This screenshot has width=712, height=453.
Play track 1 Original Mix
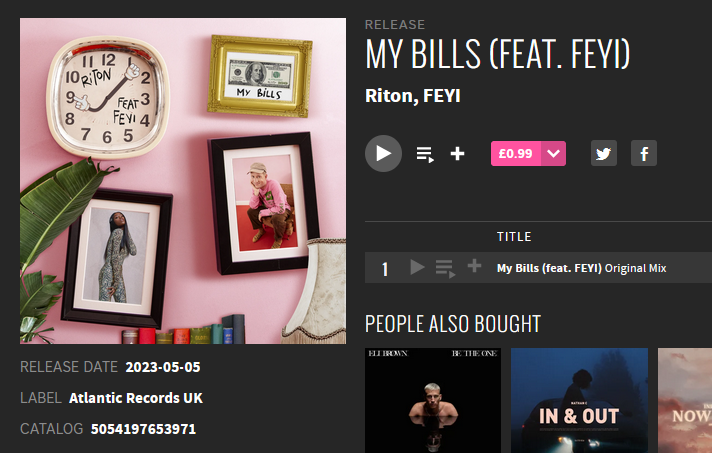coord(417,267)
